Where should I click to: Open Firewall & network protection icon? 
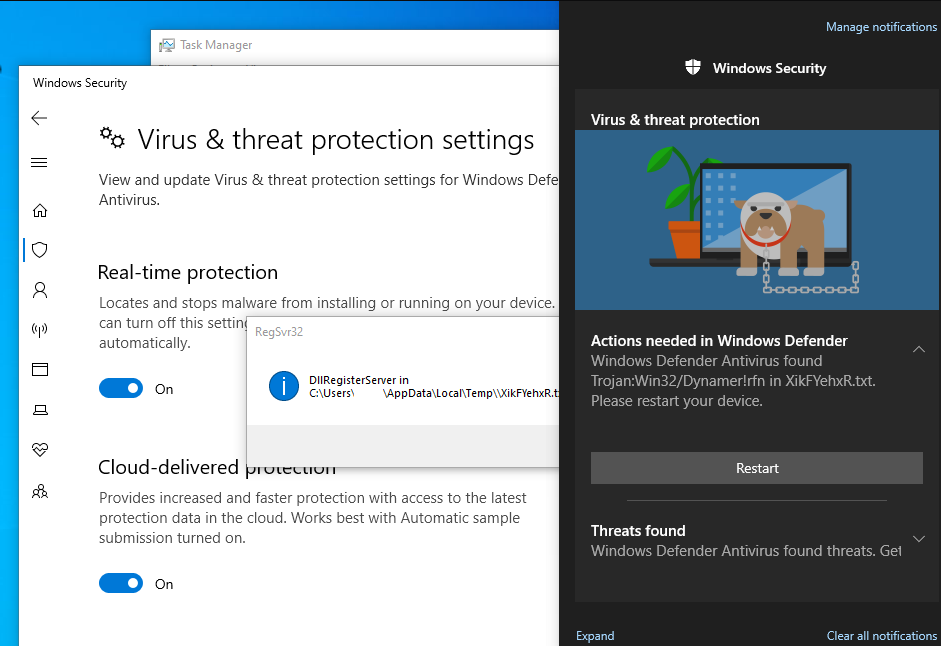pyautogui.click(x=40, y=330)
